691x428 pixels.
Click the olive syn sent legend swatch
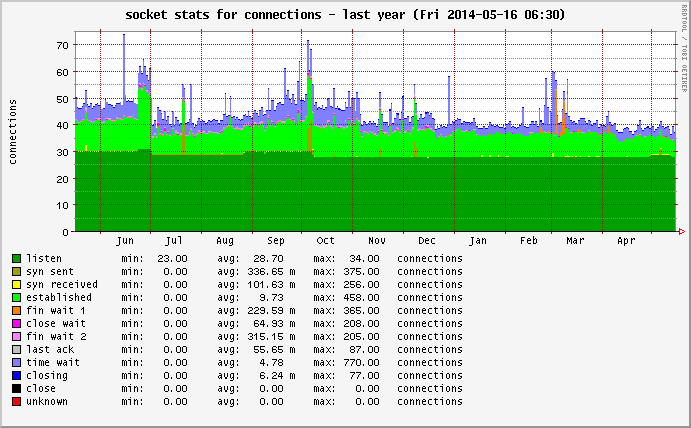tap(16, 271)
